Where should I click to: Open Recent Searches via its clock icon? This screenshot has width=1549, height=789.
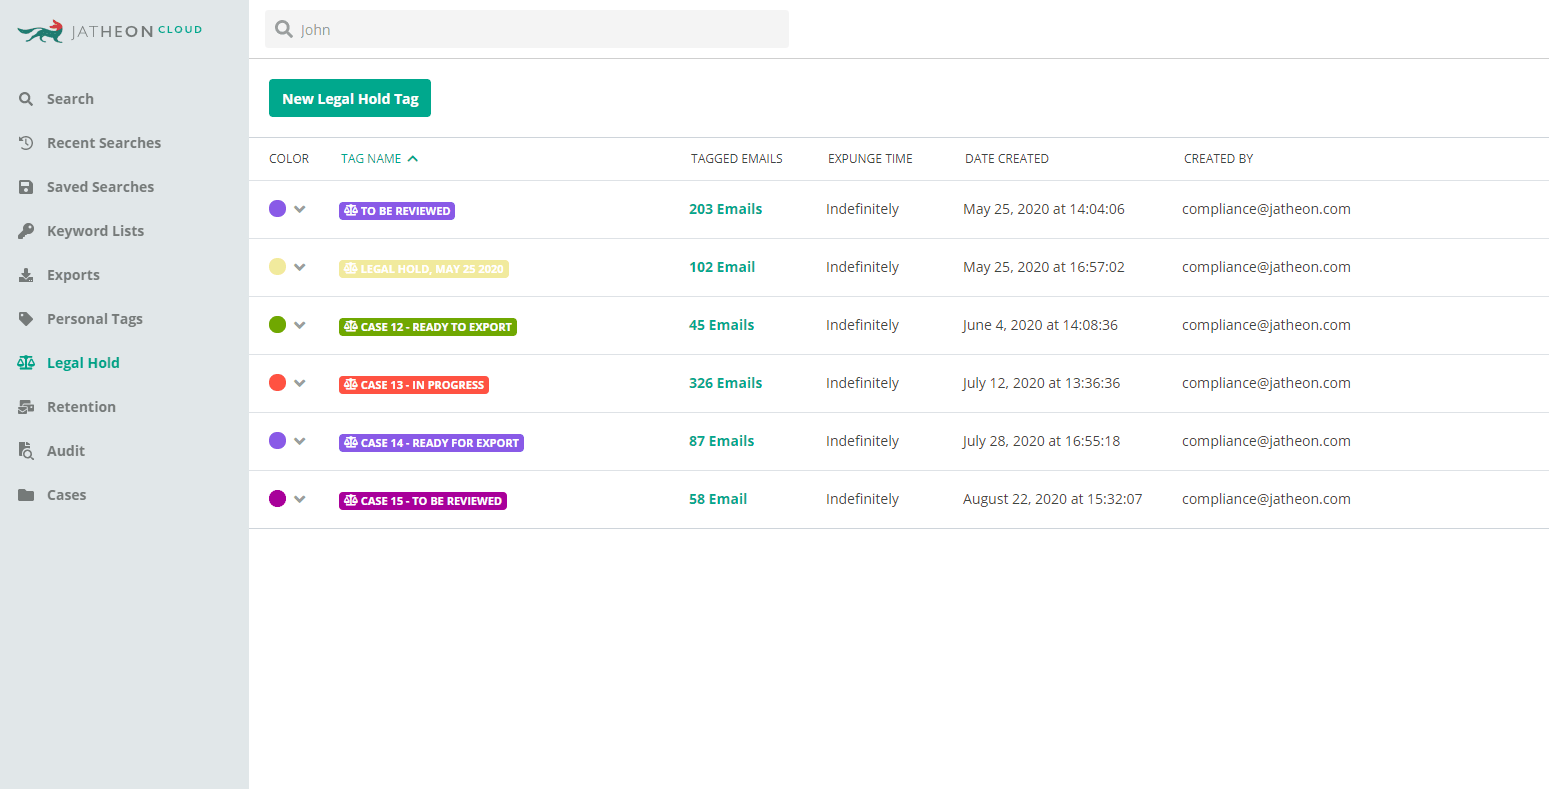click(x=26, y=143)
